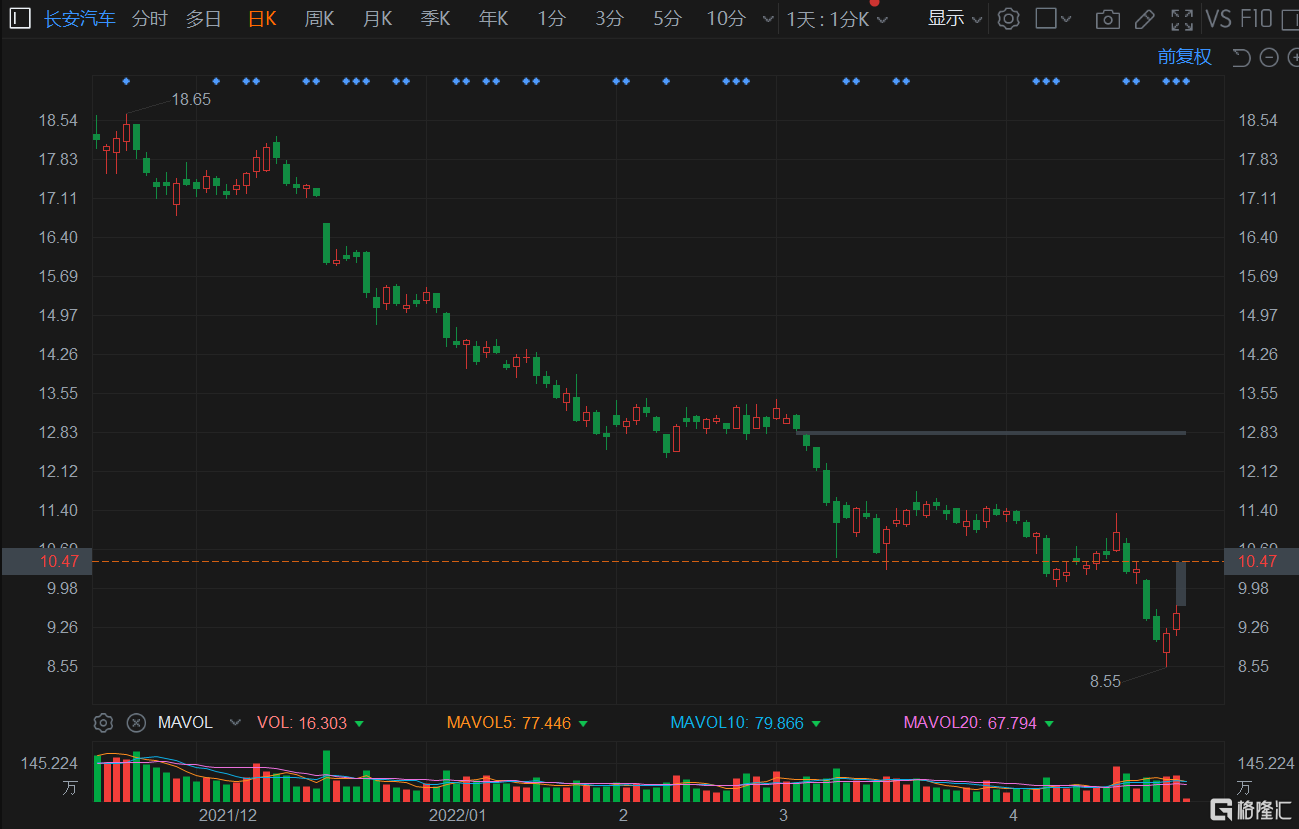The height and width of the screenshot is (829, 1299).
Task: Click the 2021/12 date axis label
Action: click(x=228, y=815)
